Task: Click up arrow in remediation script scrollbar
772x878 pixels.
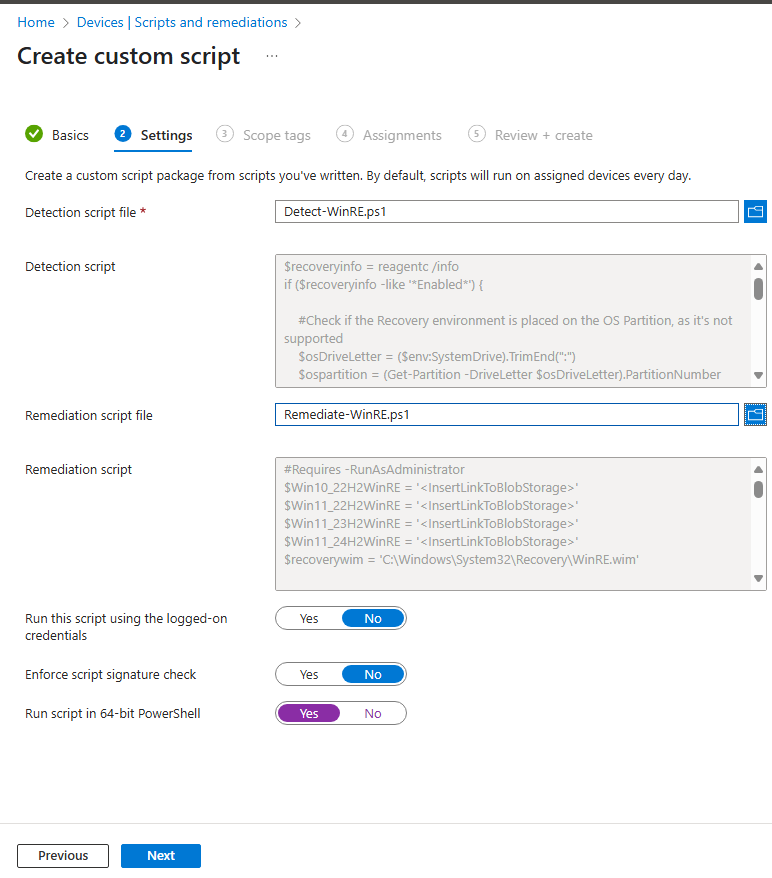Action: click(759, 469)
